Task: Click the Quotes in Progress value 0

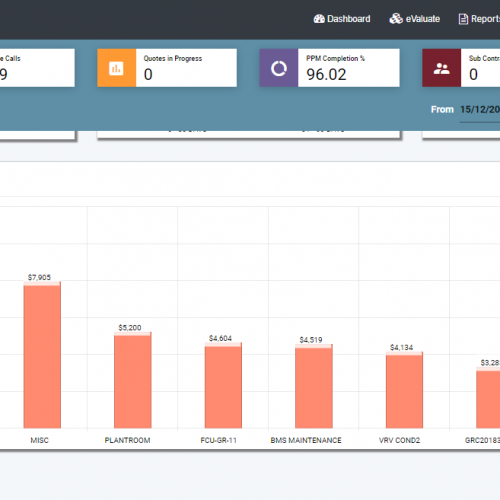Action: pos(148,75)
